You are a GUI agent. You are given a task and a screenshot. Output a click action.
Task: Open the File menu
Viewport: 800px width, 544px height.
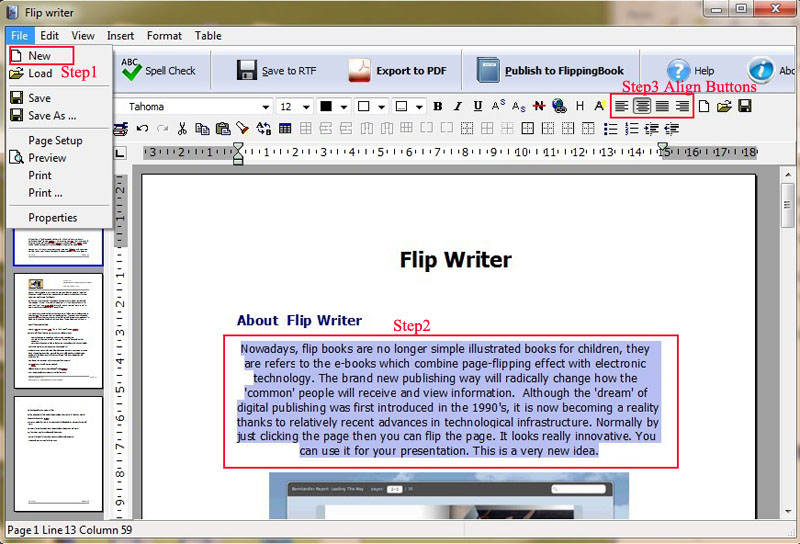[x=19, y=36]
